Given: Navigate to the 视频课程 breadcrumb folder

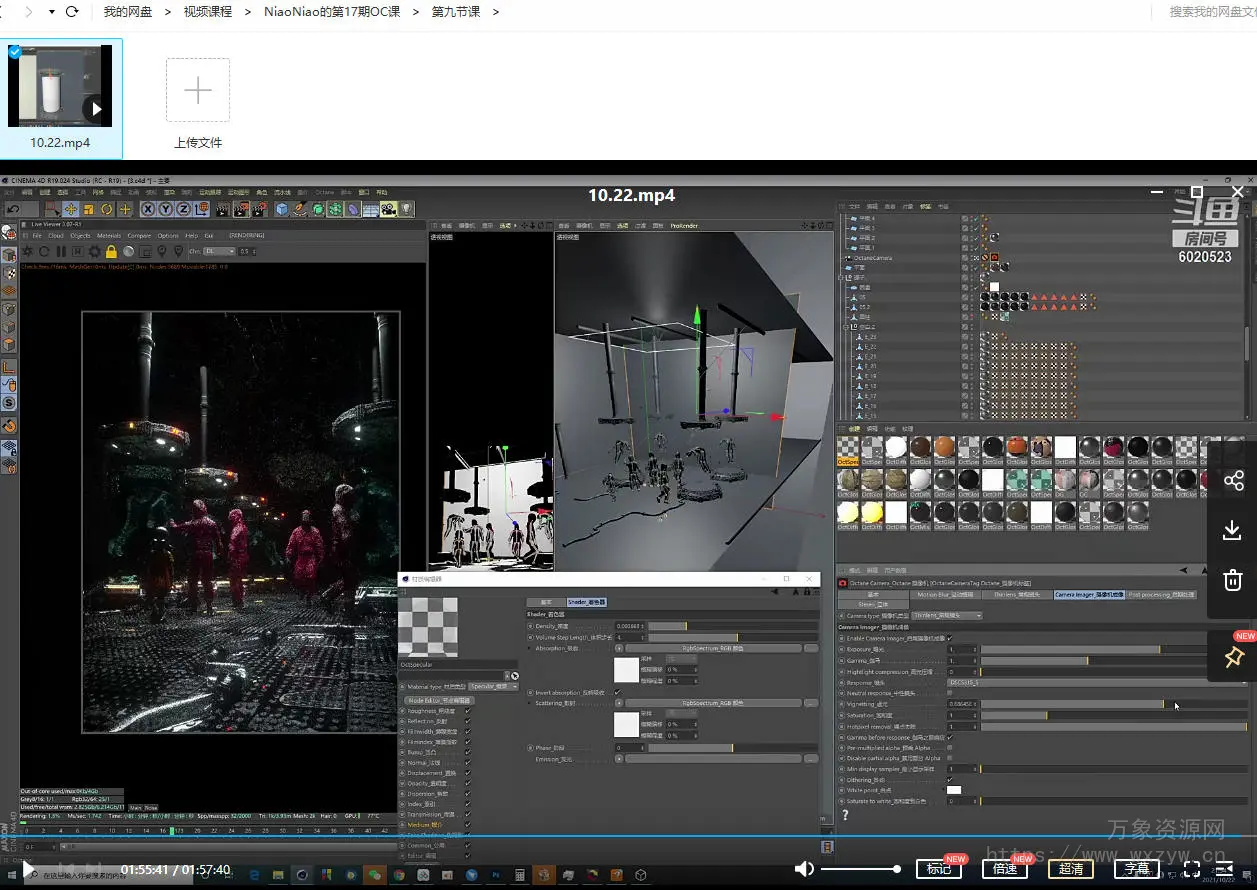Looking at the screenshot, I should [x=207, y=12].
